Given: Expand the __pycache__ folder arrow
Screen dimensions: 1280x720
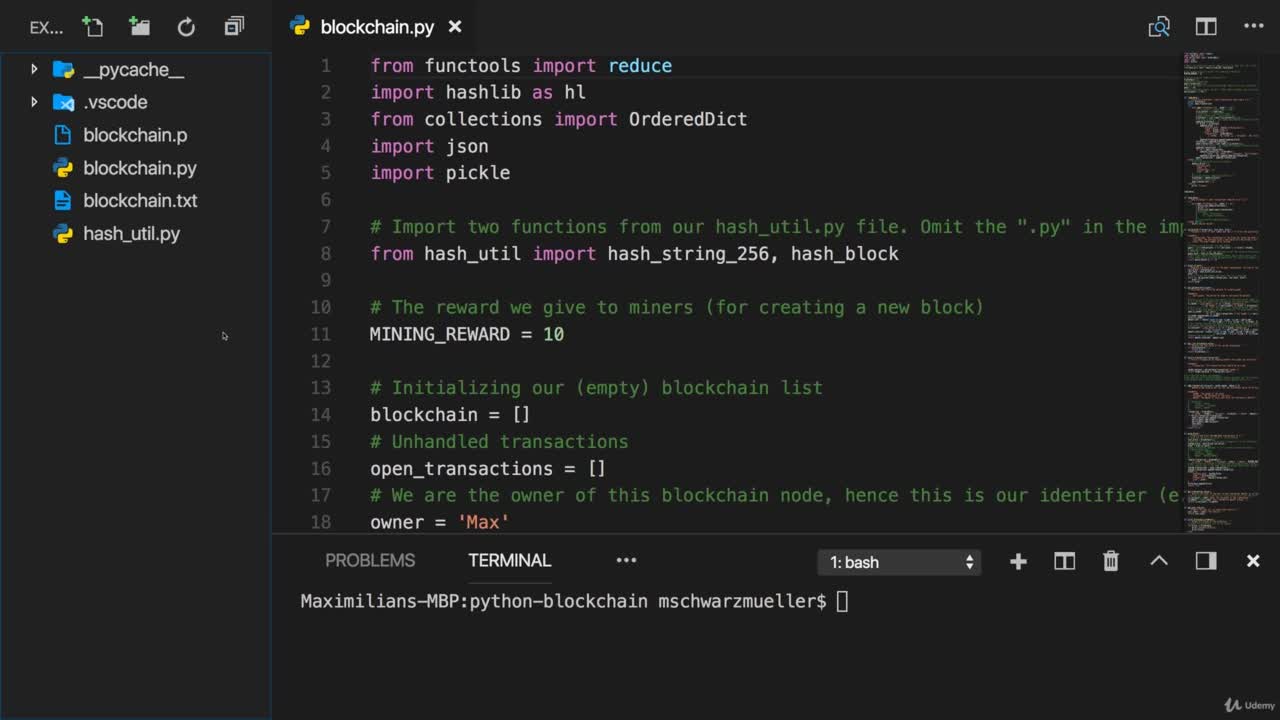Looking at the screenshot, I should click(34, 69).
